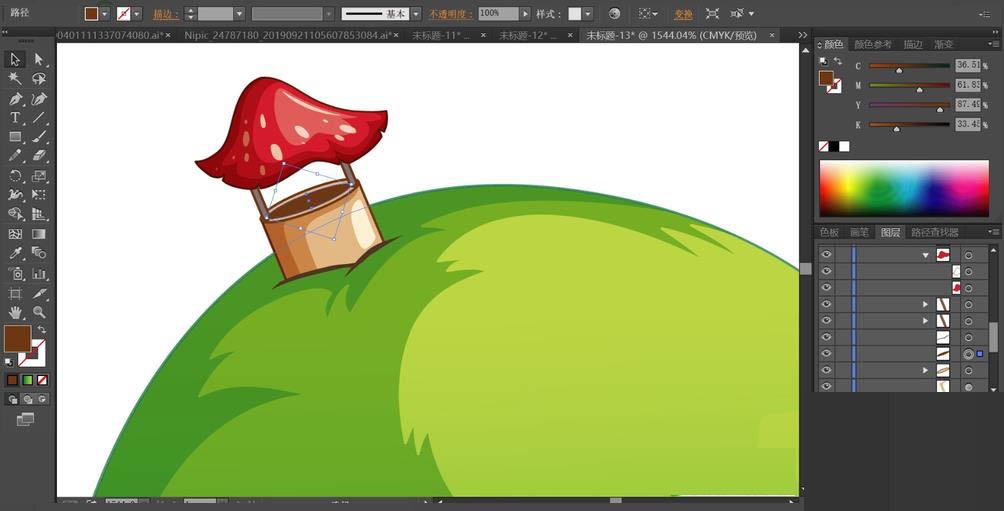Choose the Magic Wand tool
The width and height of the screenshot is (1004, 511).
[15, 79]
